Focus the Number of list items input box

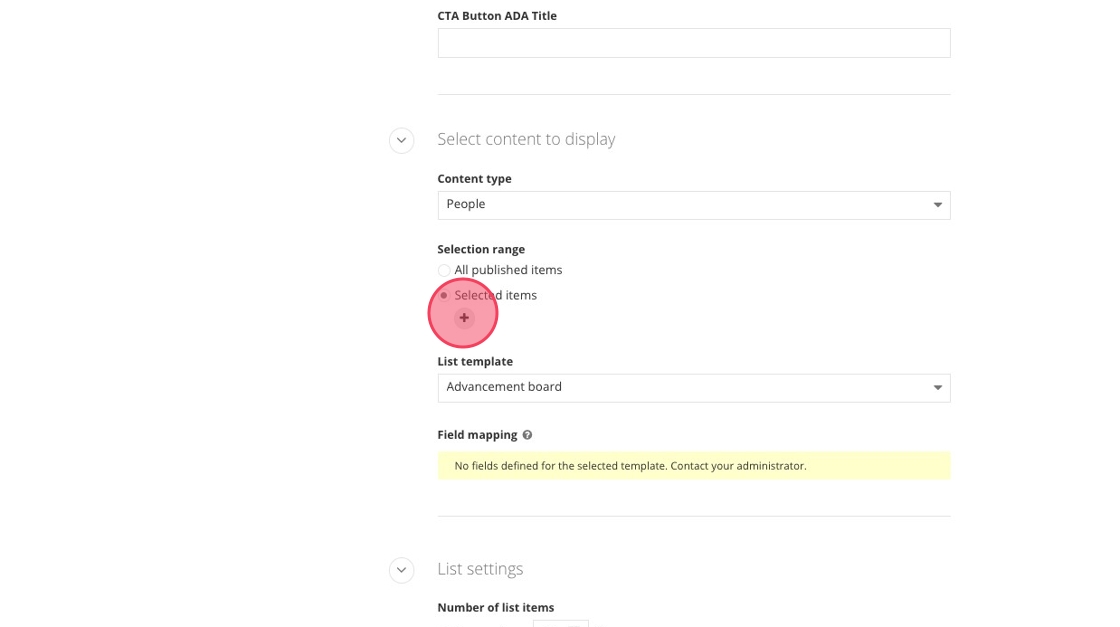(x=560, y=623)
